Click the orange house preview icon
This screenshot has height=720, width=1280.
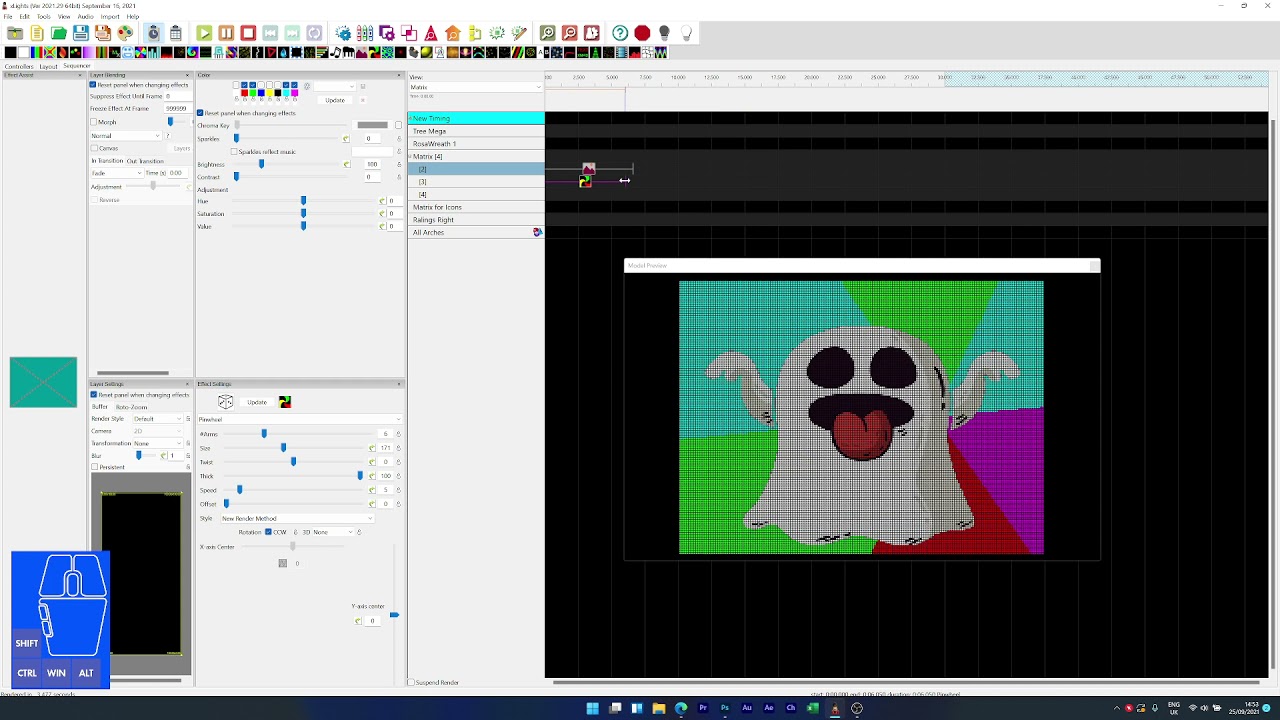click(453, 33)
